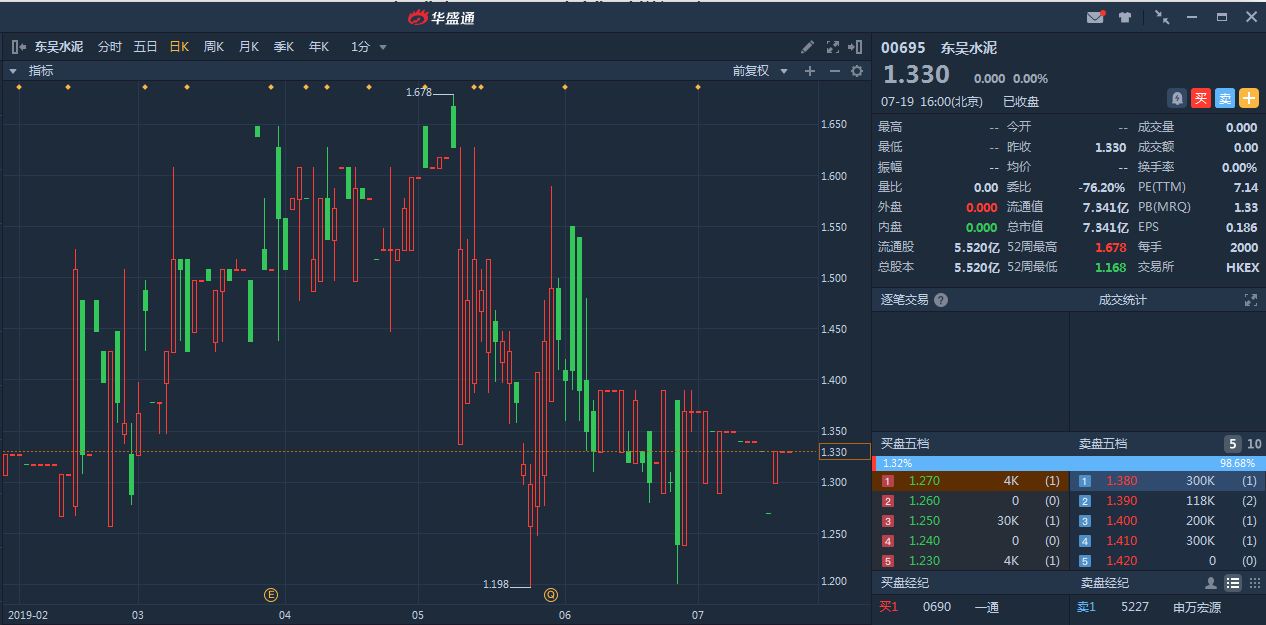
Task: Collapse left panel via the bracket-arrow icon
Action: click(18, 47)
